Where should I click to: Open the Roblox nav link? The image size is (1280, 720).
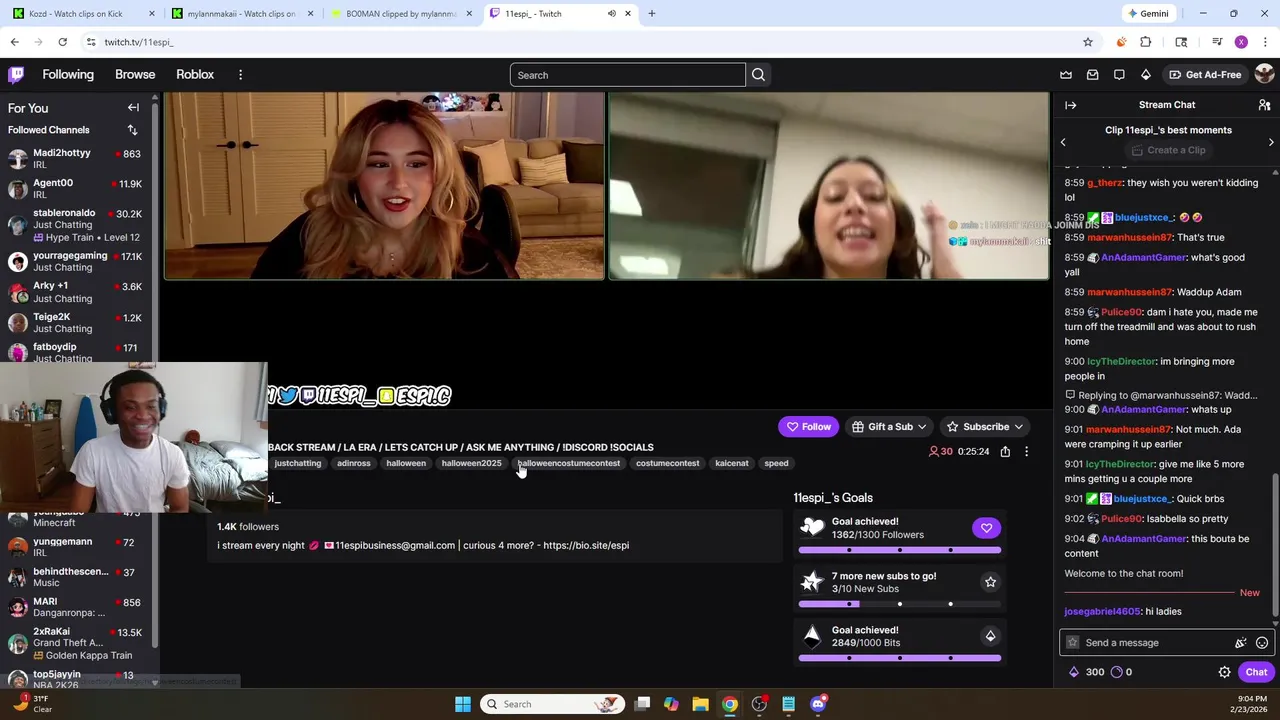[x=195, y=75]
